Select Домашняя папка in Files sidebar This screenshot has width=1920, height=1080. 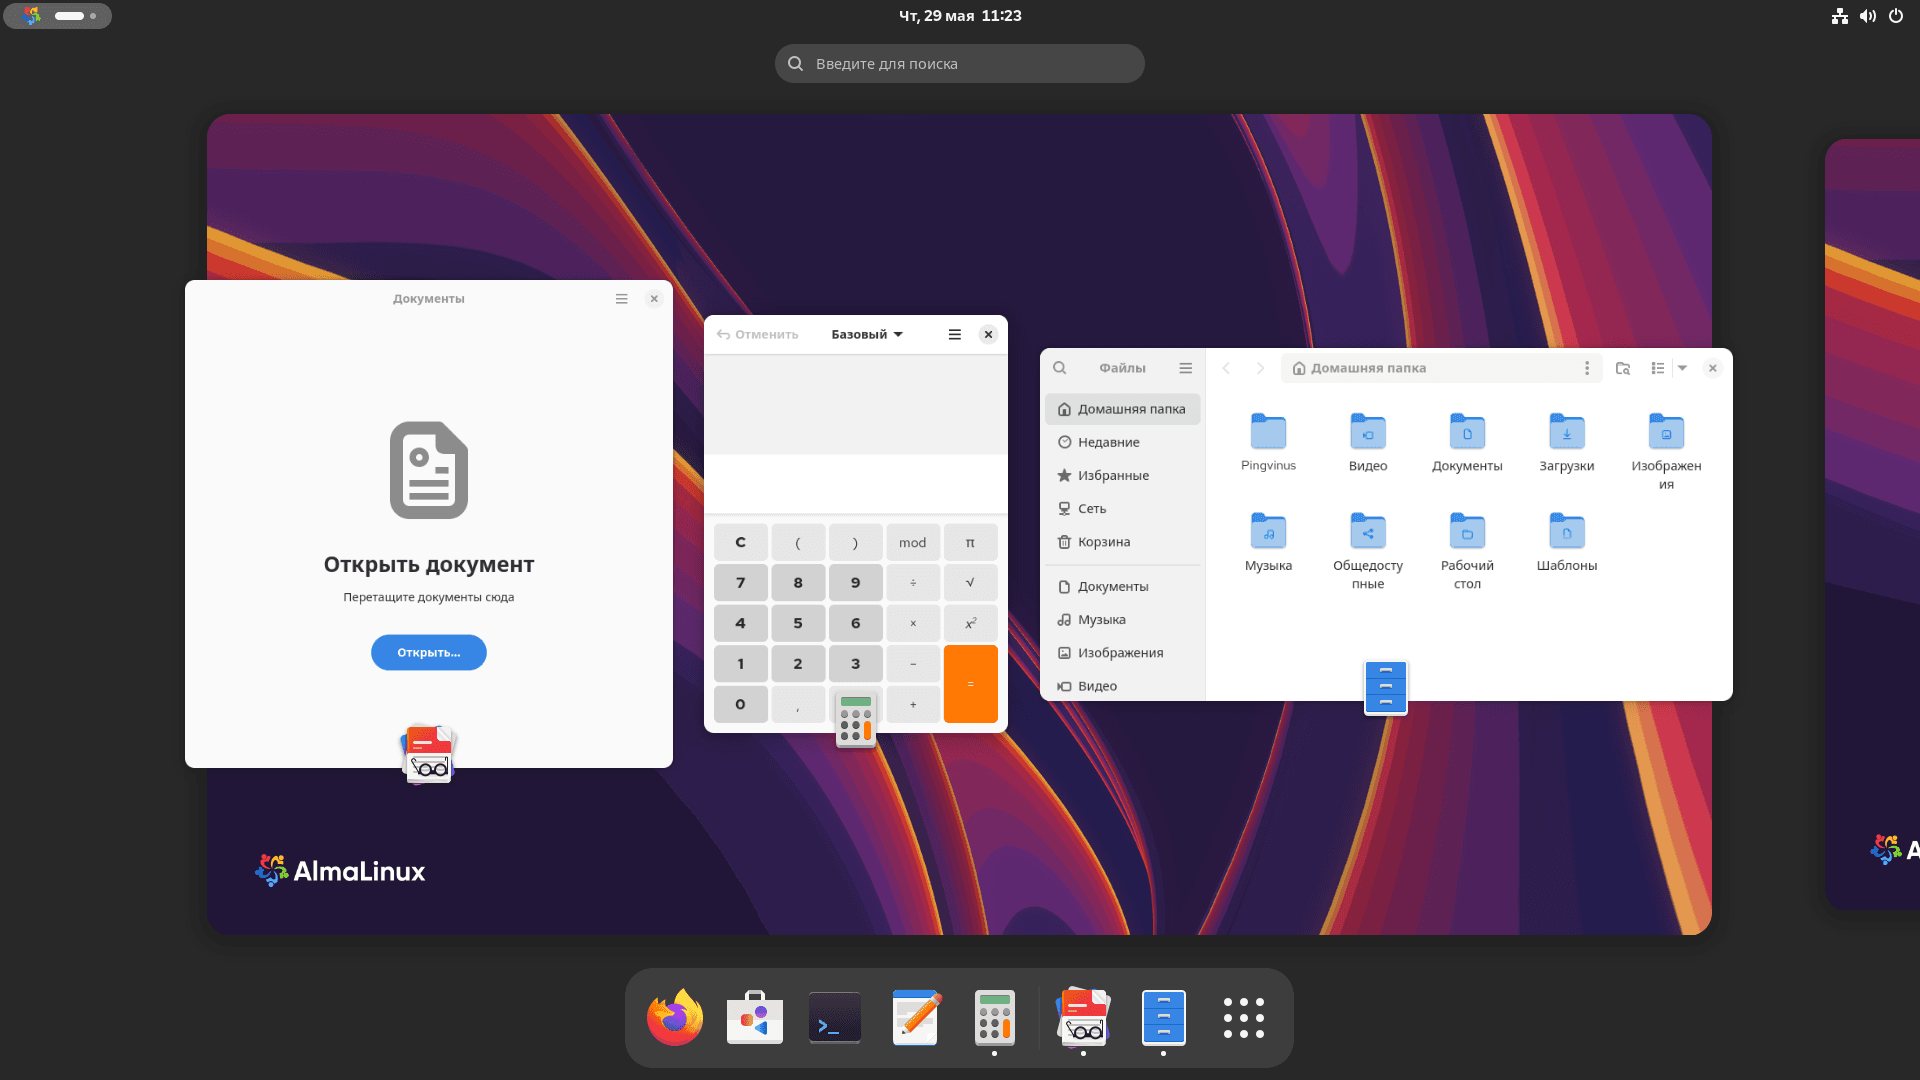coord(1123,409)
